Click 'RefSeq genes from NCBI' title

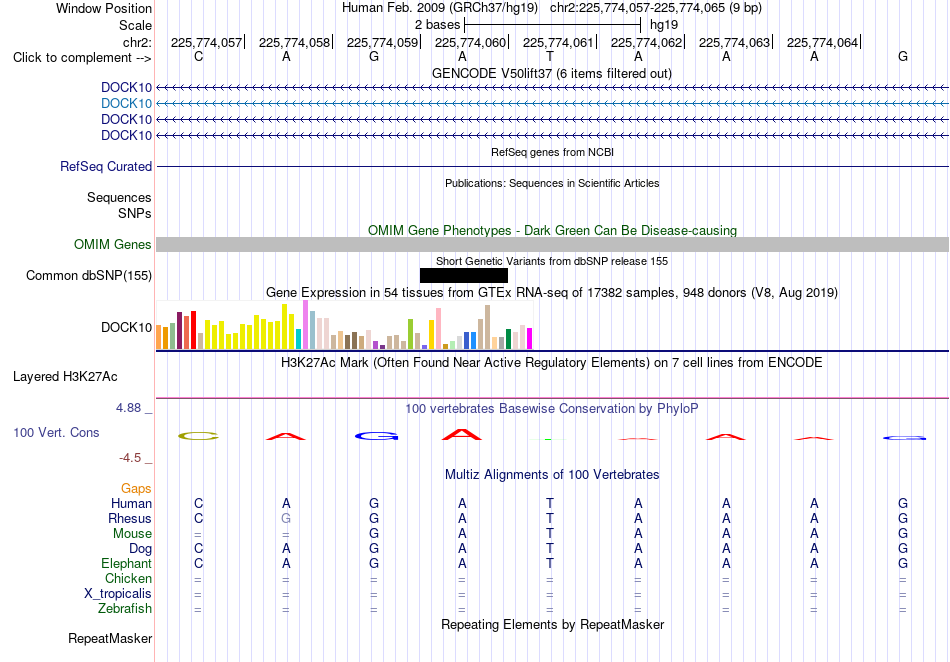click(x=553, y=153)
